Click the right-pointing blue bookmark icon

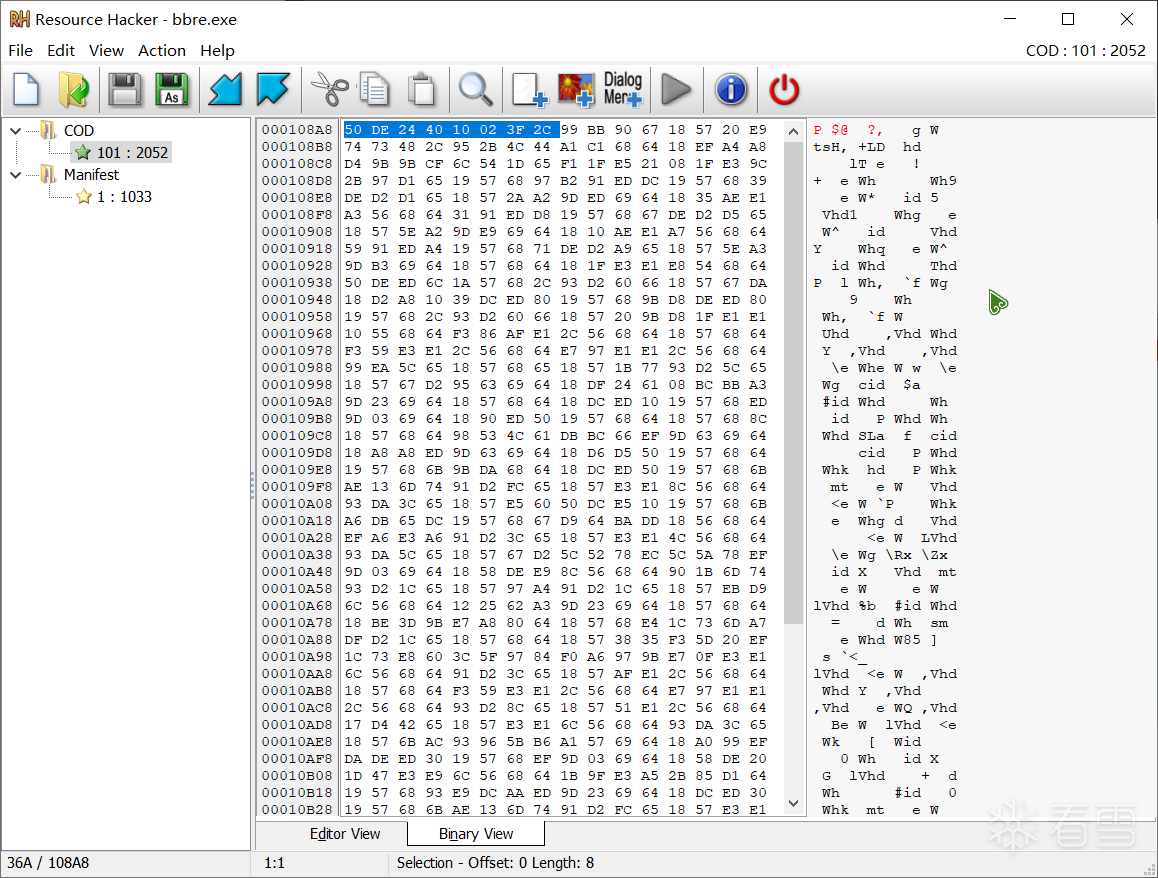pos(273,89)
